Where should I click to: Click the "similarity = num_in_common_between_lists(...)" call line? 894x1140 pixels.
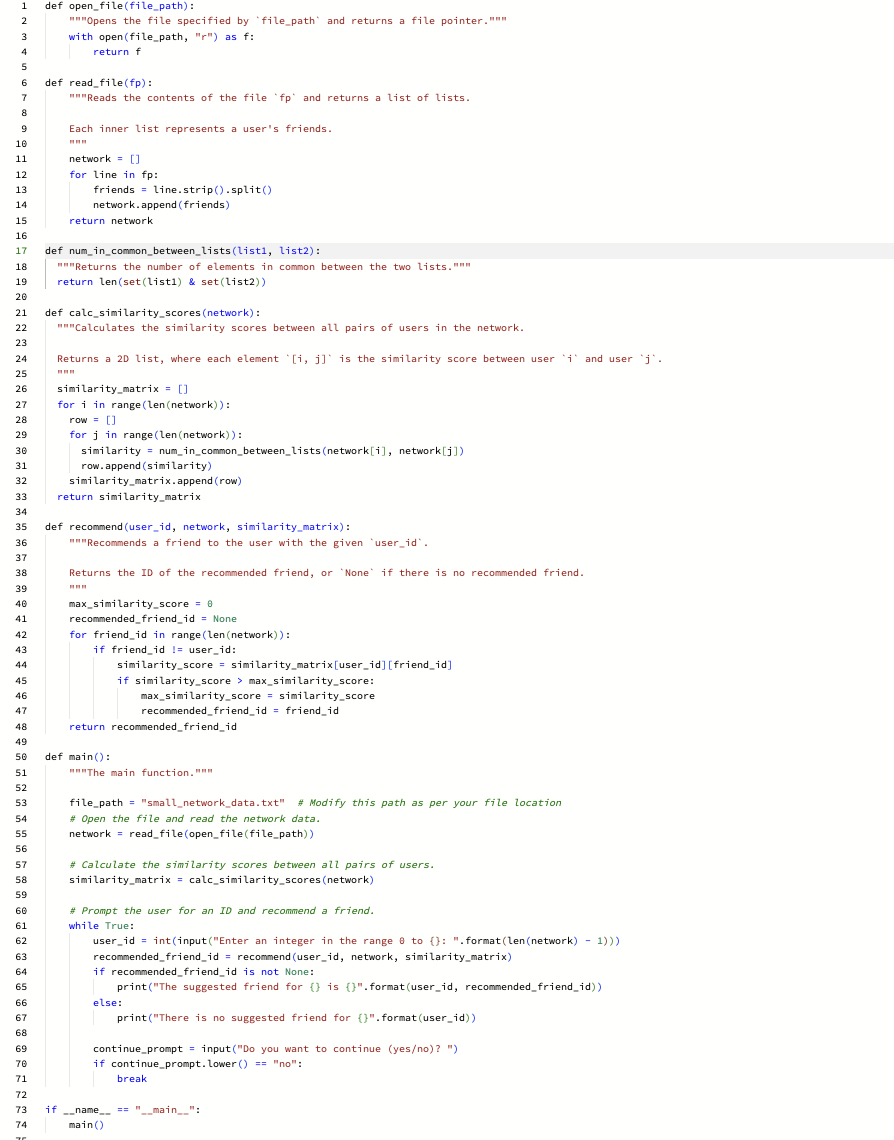coord(273,451)
